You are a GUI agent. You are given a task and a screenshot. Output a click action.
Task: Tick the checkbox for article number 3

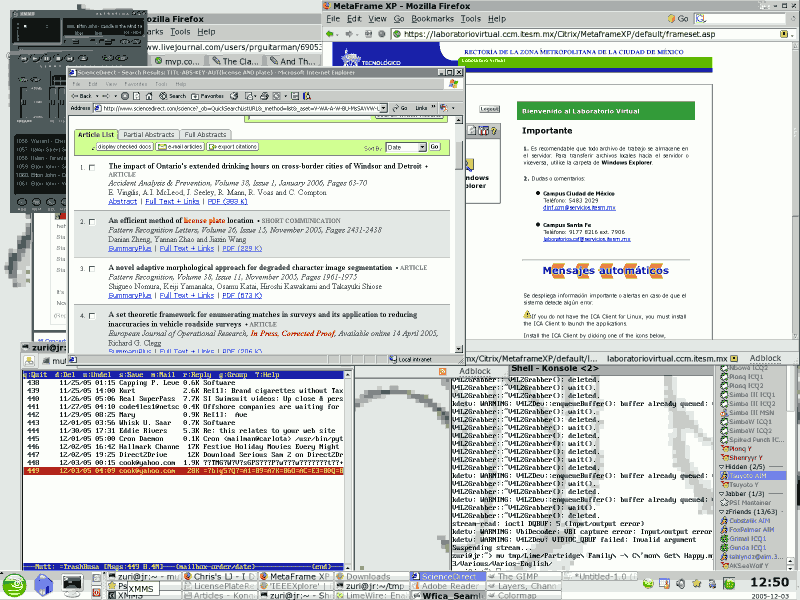coord(92,269)
